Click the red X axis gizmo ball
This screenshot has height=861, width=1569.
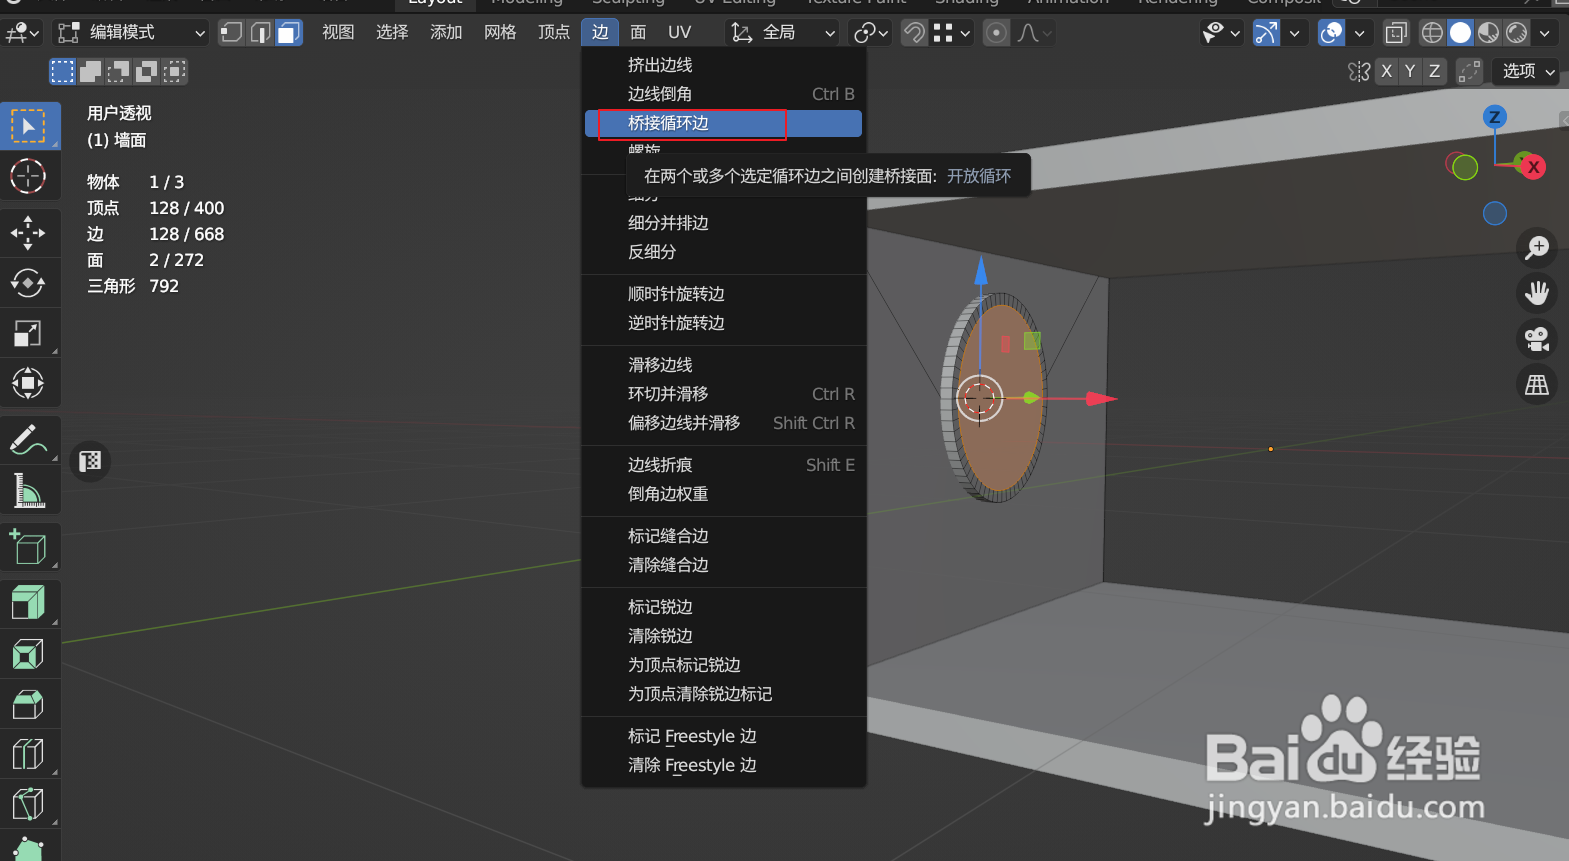(x=1533, y=167)
